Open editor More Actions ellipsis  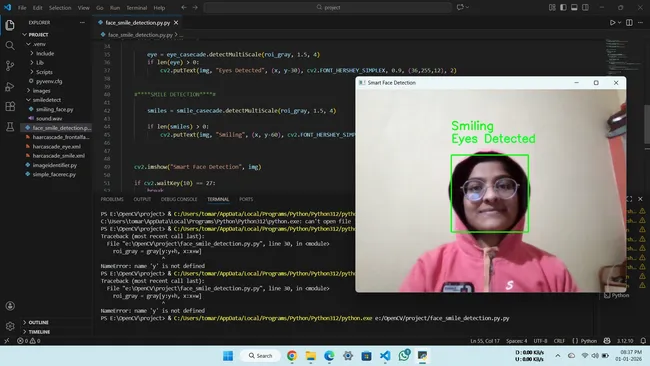click(x=640, y=22)
